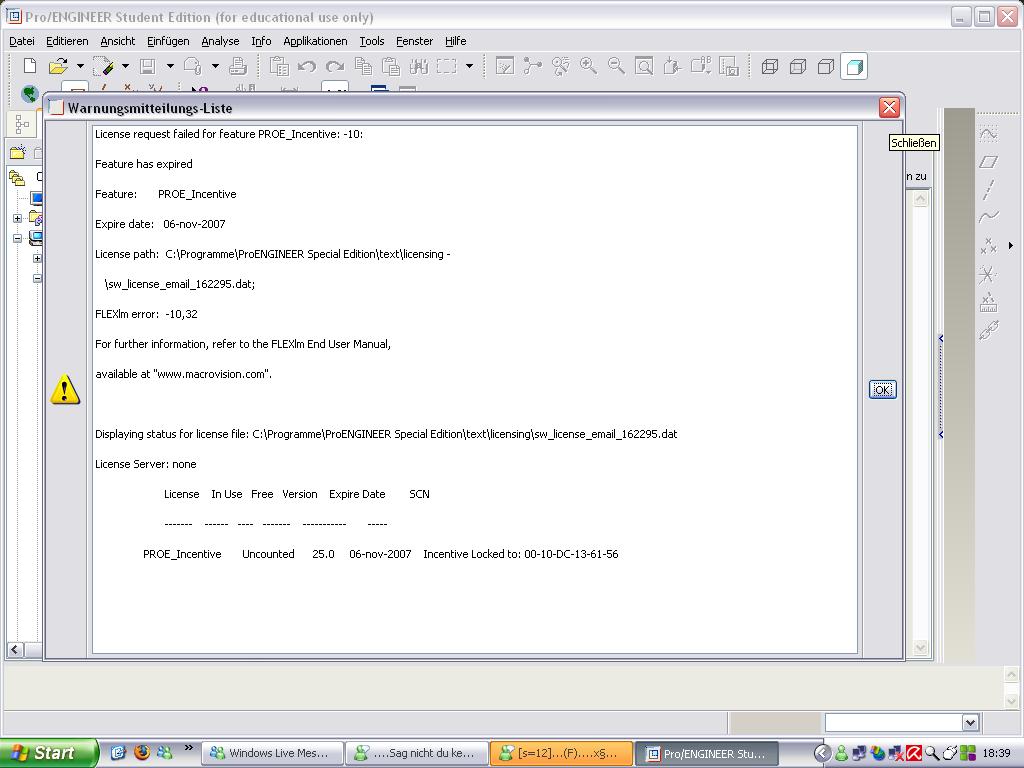Click the dashed selection box icon

[447, 66]
